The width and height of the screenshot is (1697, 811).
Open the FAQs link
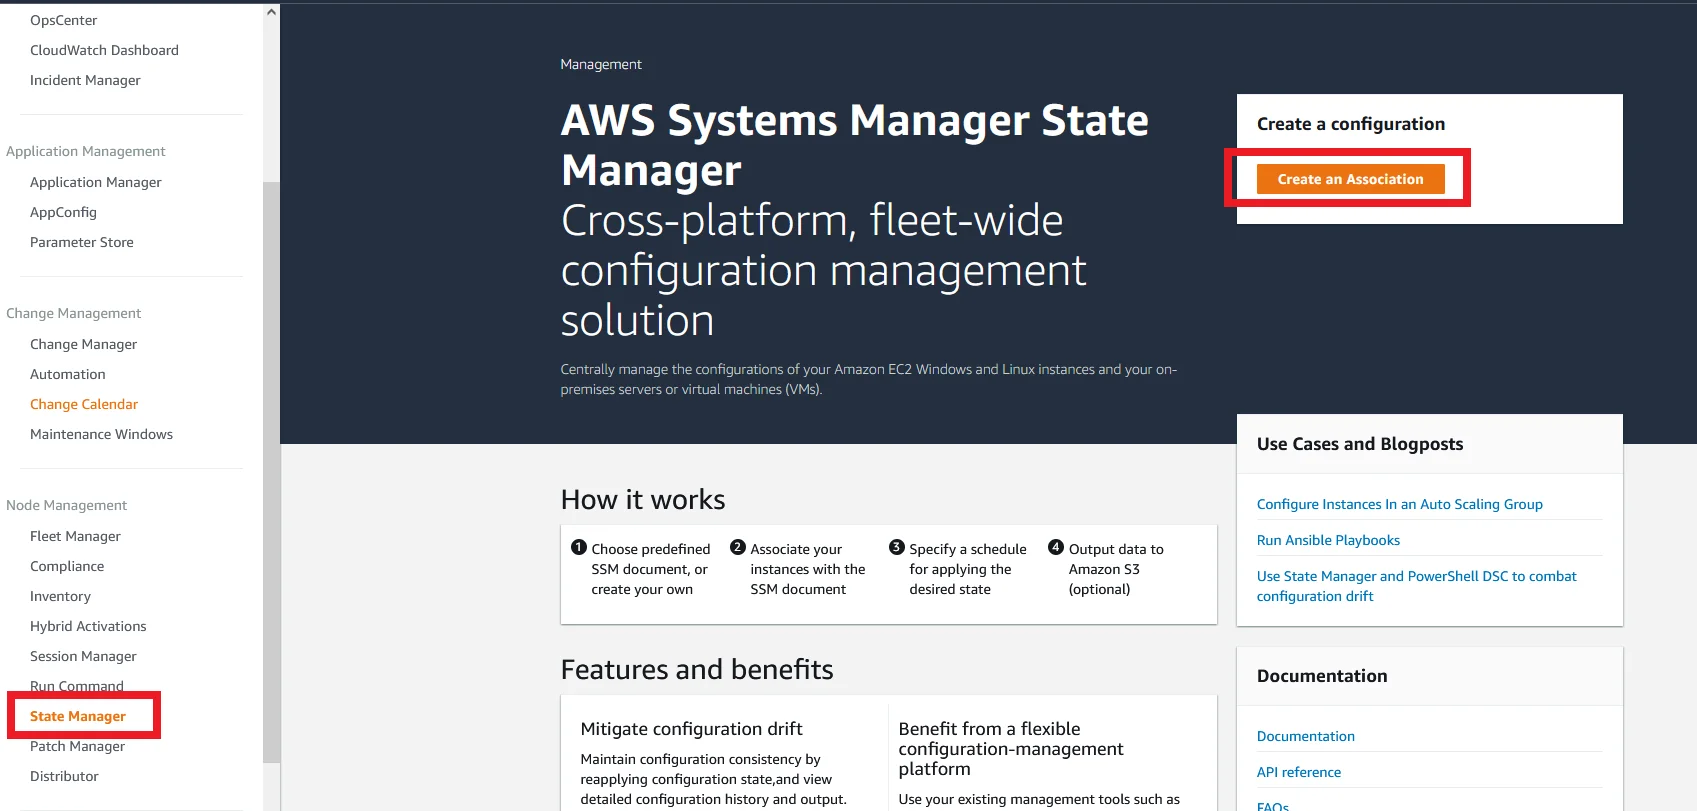(x=1272, y=806)
